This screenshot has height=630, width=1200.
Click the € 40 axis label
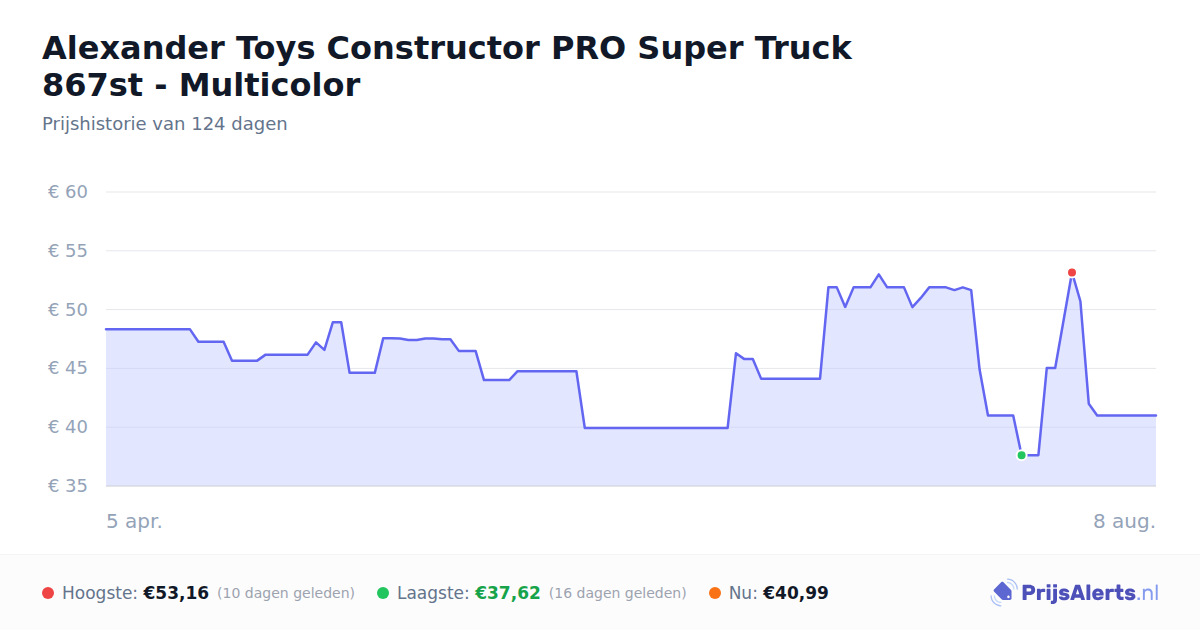click(x=68, y=427)
